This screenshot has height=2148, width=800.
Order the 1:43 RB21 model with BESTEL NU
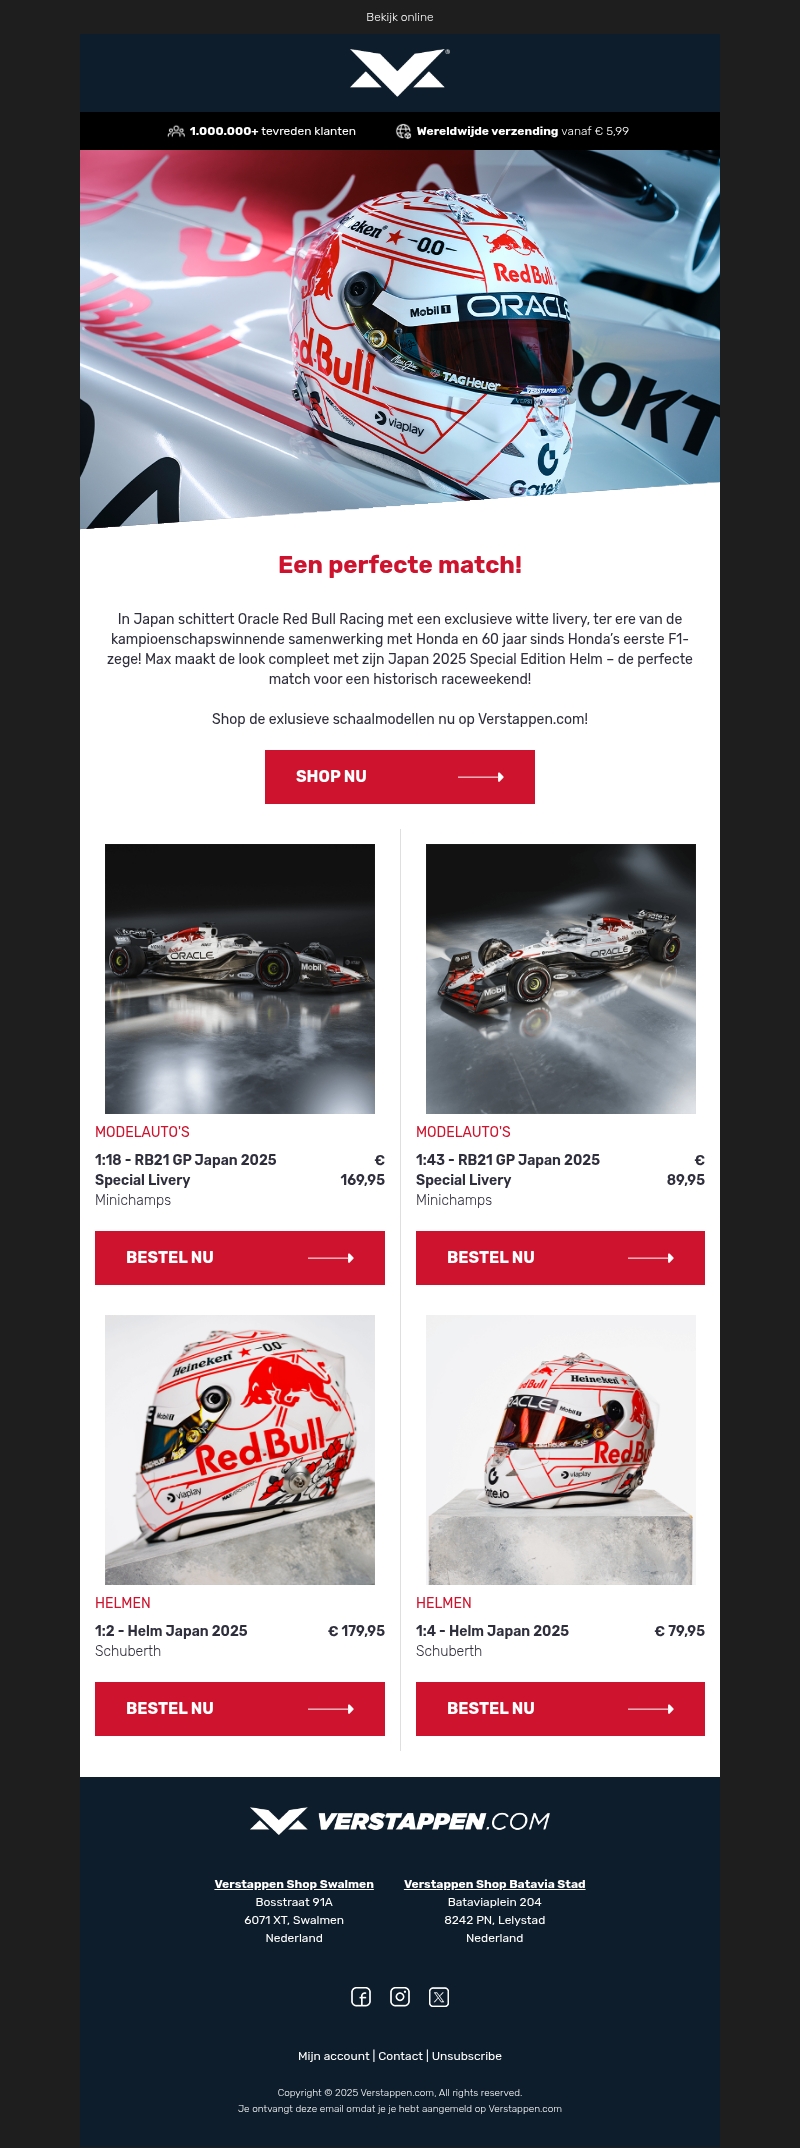[560, 1258]
